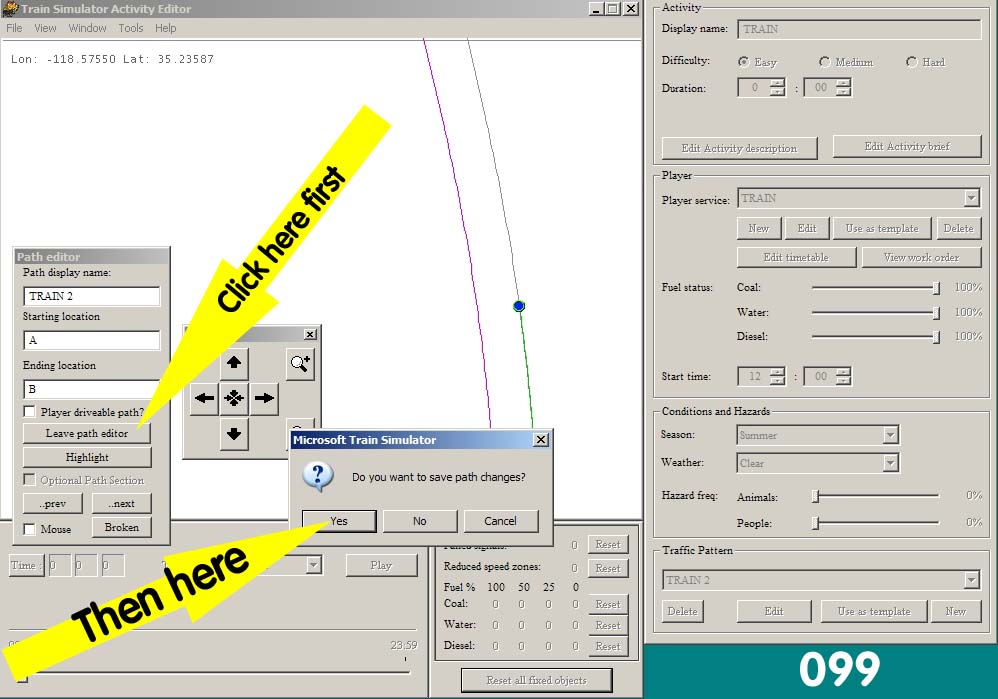The width and height of the screenshot is (998, 699).
Task: Click the Duration hours spinner arrows
Action: (x=777, y=87)
